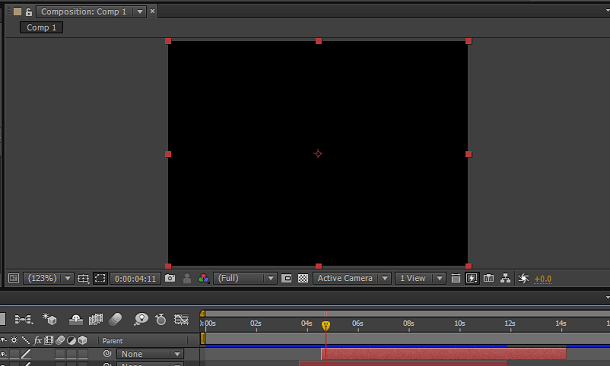Take a snapshot with the camera icon

click(170, 278)
